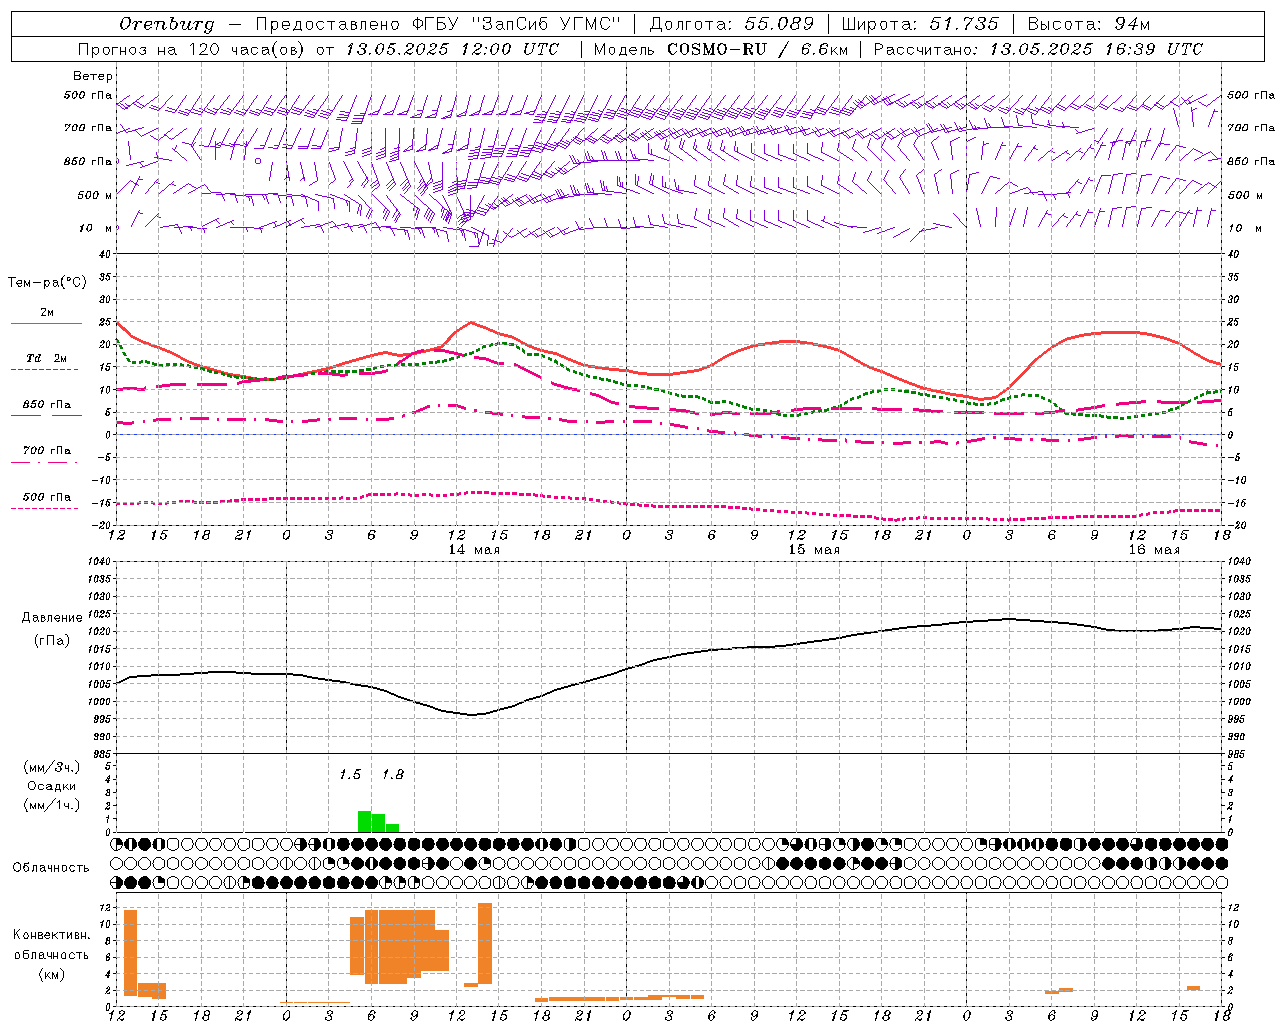The width and height of the screenshot is (1280, 1024).
Task: Click the "850 гПа" temperature legend entry
Action: pos(47,405)
